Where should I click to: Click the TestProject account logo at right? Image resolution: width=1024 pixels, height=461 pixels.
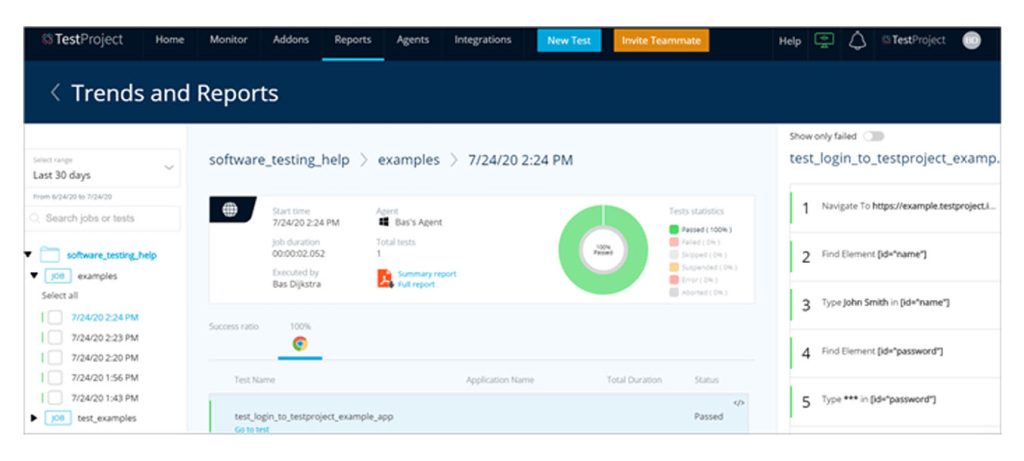click(914, 40)
